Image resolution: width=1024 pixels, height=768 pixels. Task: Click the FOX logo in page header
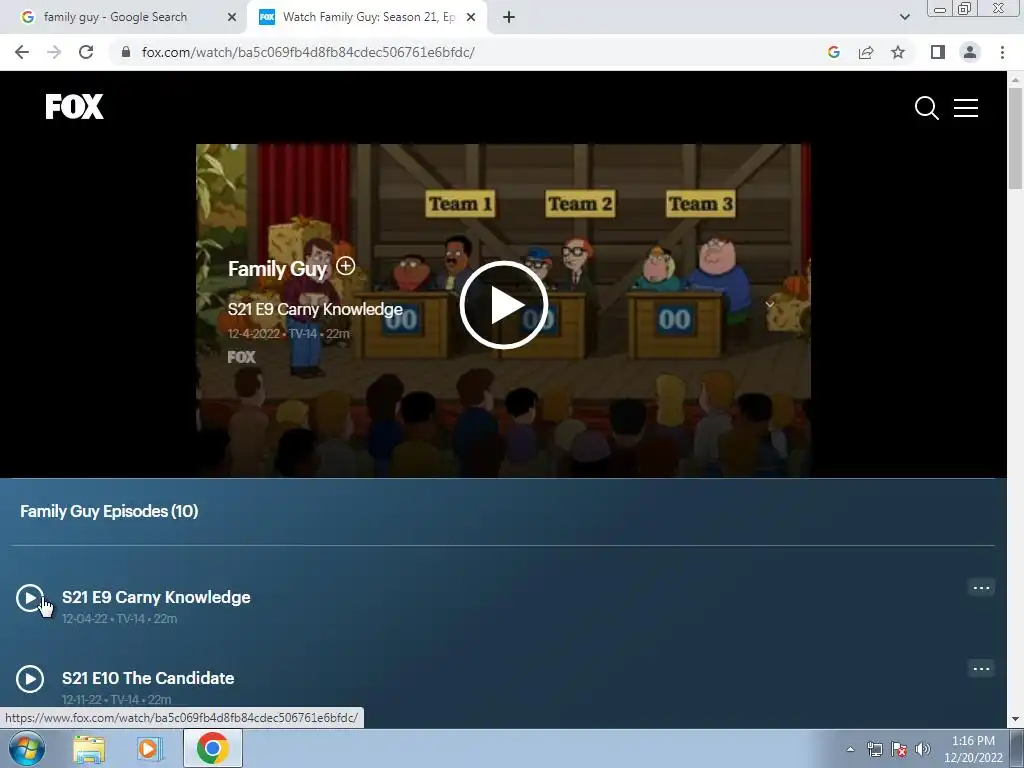(74, 106)
